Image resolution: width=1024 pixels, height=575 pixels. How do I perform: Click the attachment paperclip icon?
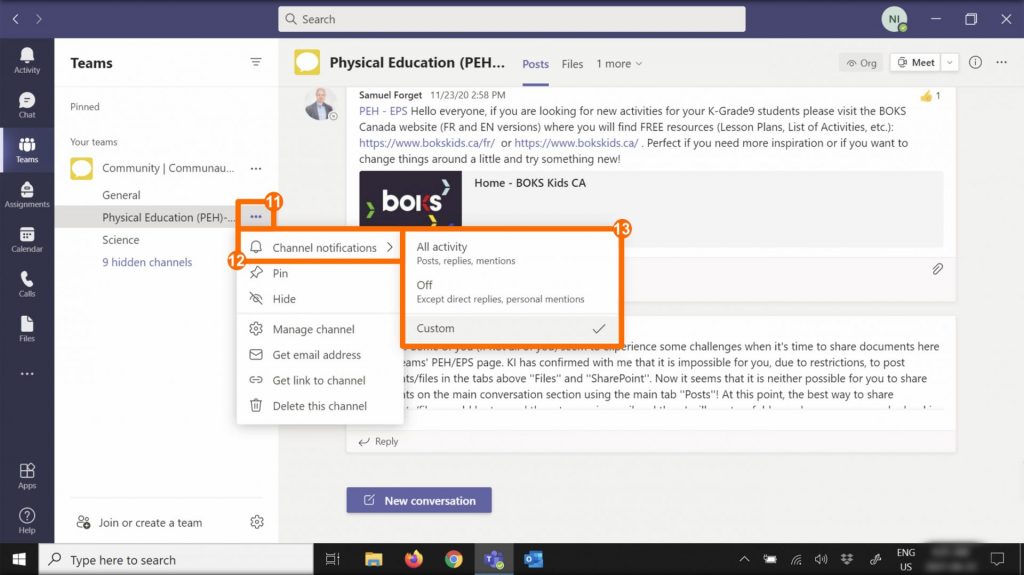[x=937, y=269]
